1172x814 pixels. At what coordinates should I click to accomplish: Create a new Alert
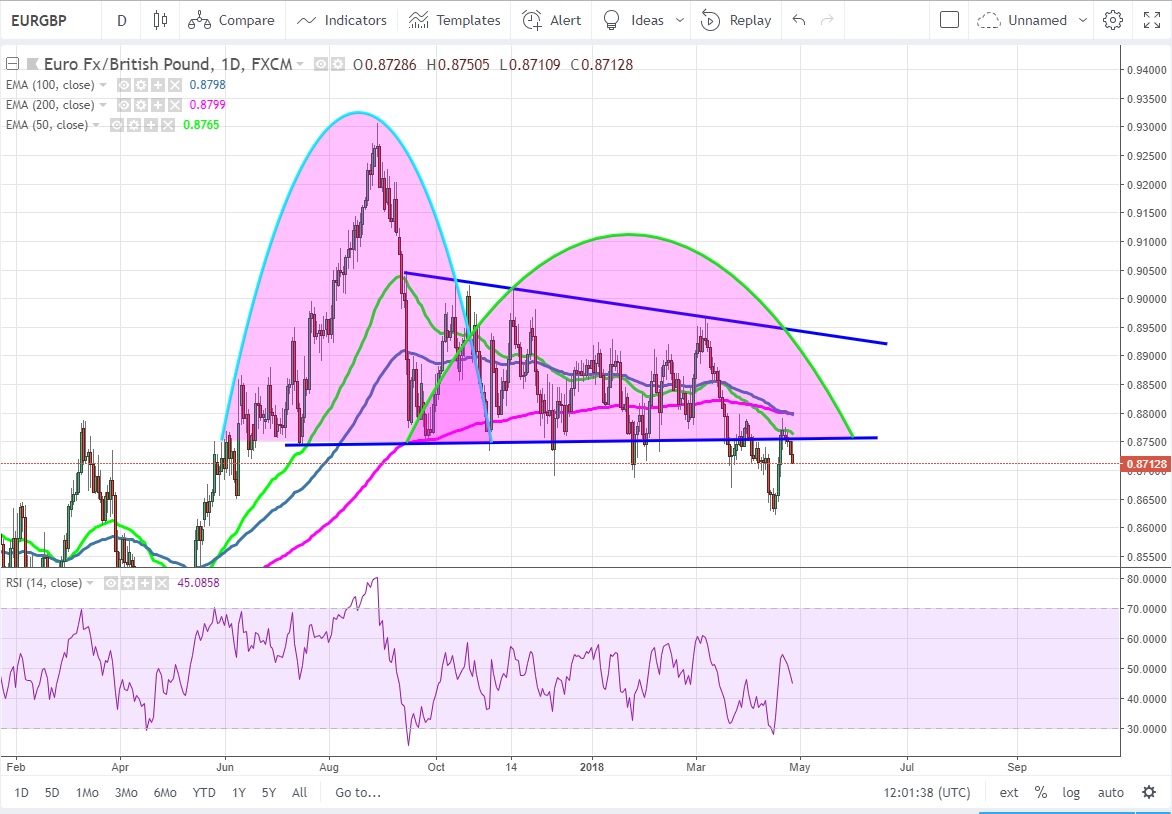(x=551, y=20)
